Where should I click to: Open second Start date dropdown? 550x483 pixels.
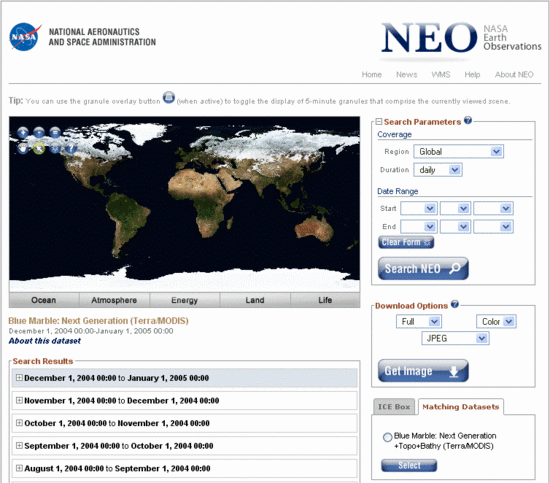[x=455, y=208]
